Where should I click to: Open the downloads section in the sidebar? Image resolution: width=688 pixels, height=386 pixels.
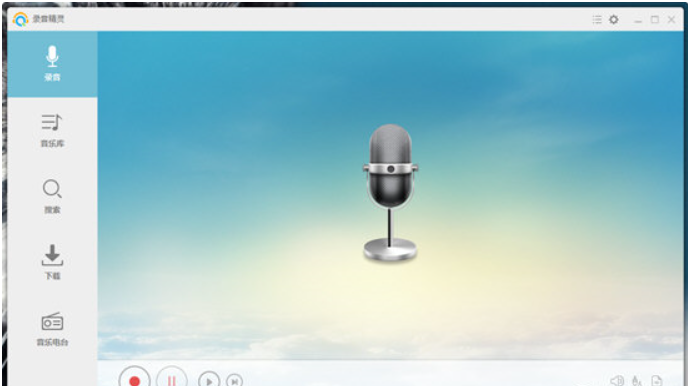[x=52, y=262]
